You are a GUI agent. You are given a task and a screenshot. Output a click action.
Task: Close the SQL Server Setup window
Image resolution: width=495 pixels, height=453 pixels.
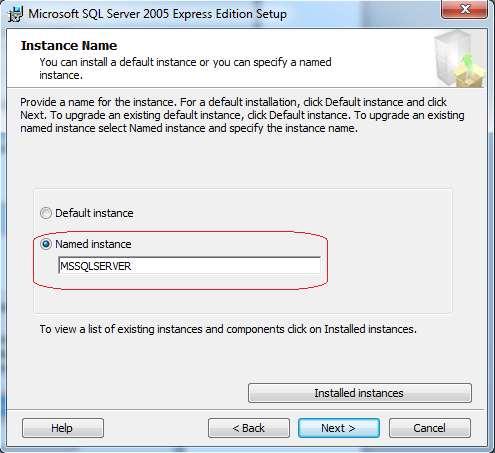pos(465,9)
